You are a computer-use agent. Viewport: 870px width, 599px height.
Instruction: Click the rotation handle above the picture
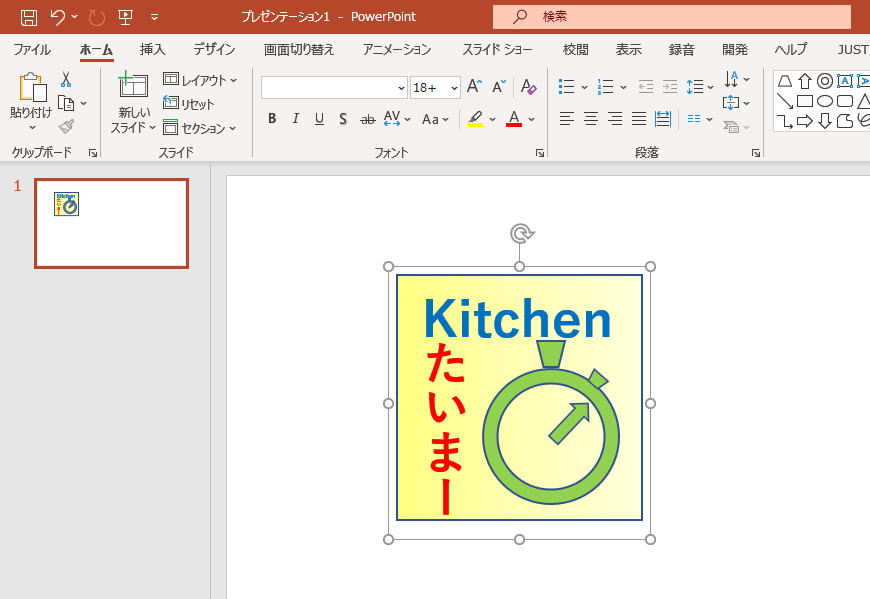point(520,234)
